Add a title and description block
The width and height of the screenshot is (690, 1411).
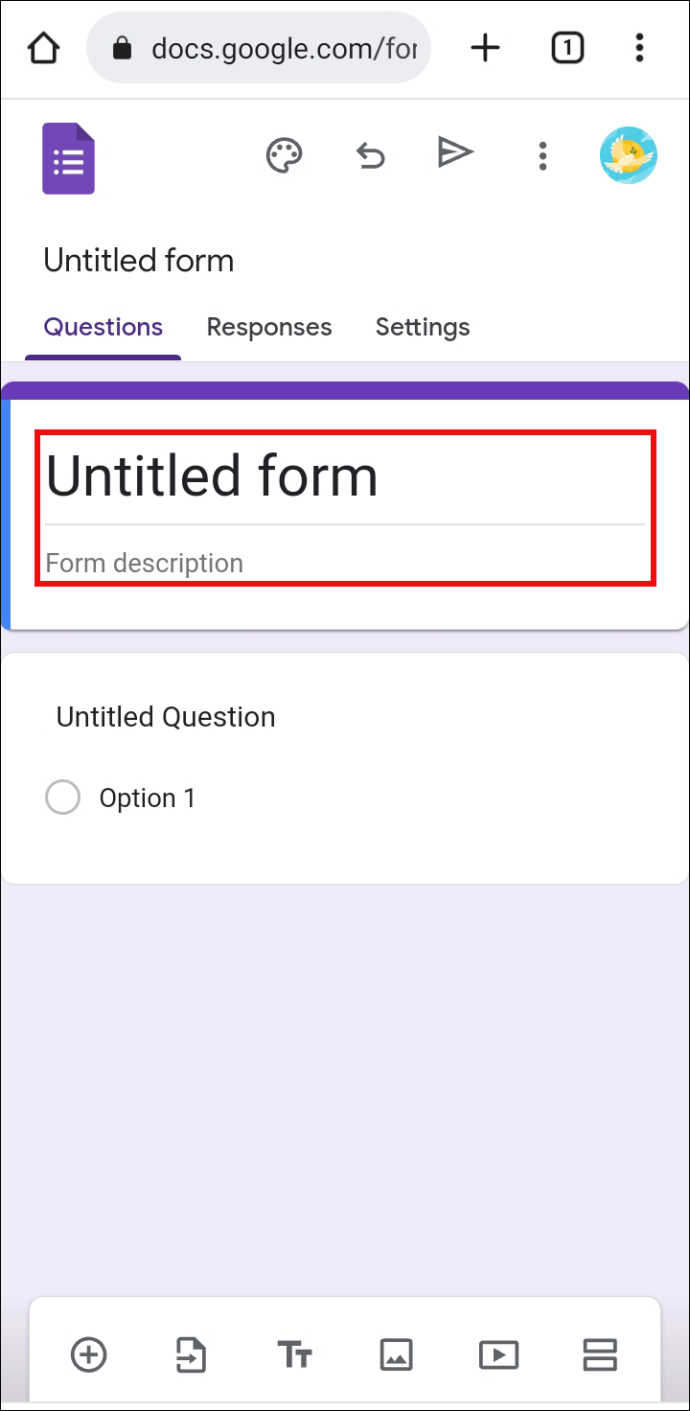pos(295,1355)
